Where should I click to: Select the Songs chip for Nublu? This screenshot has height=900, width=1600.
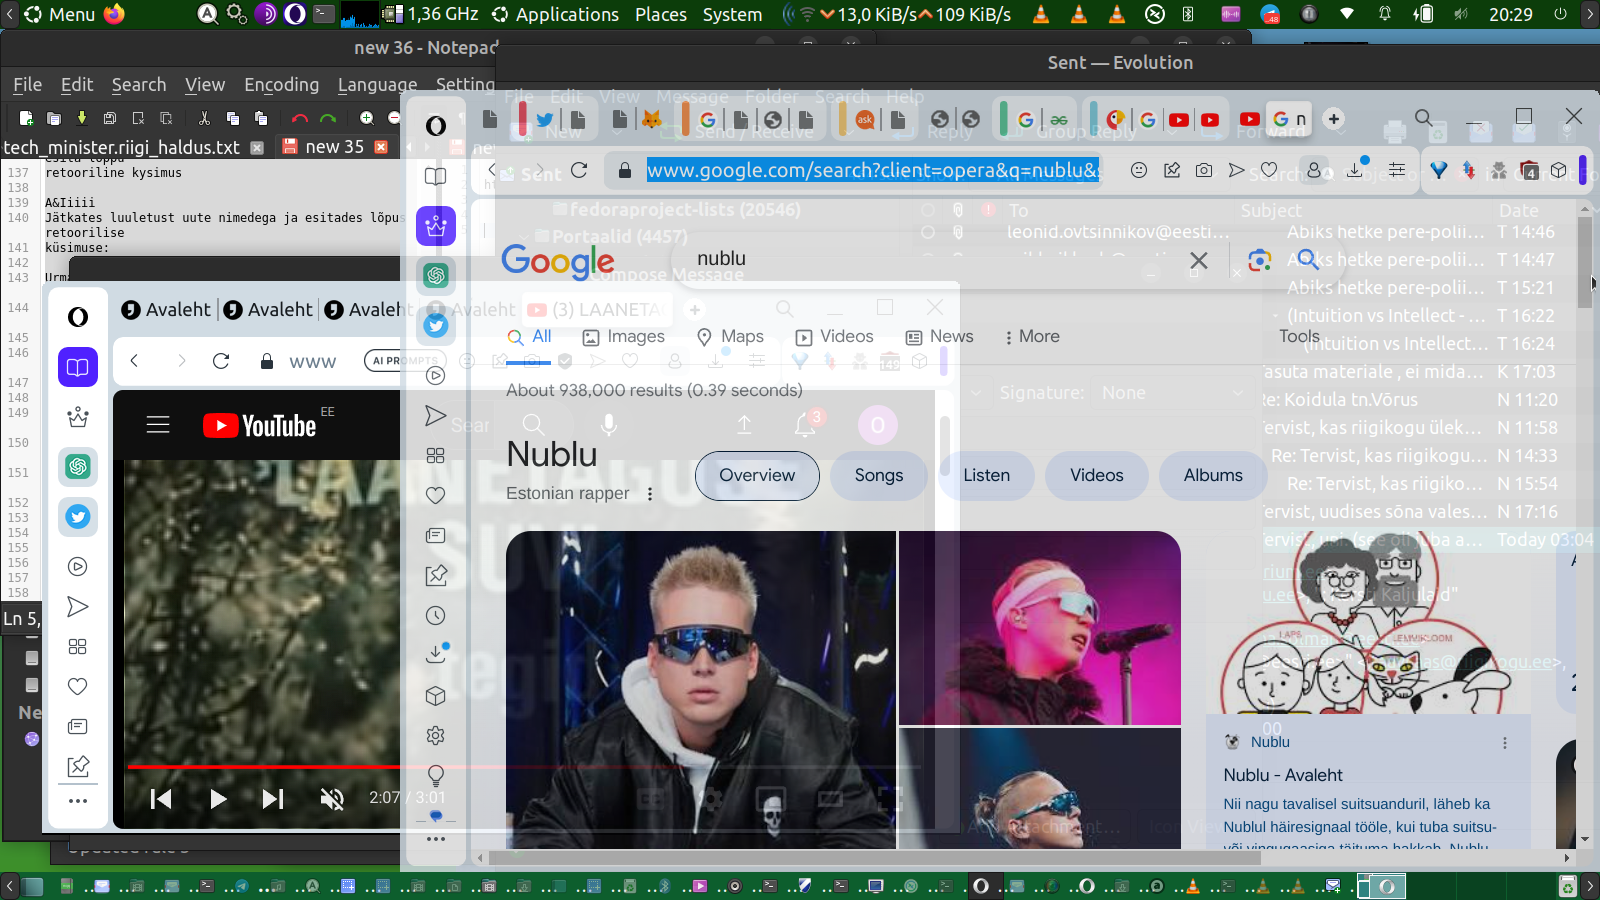click(878, 476)
